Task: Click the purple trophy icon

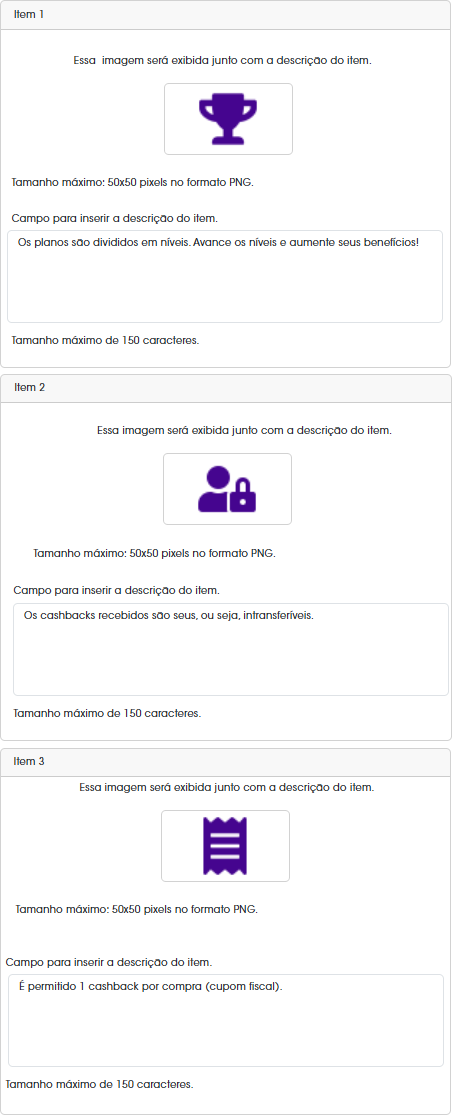Action: (x=228, y=119)
